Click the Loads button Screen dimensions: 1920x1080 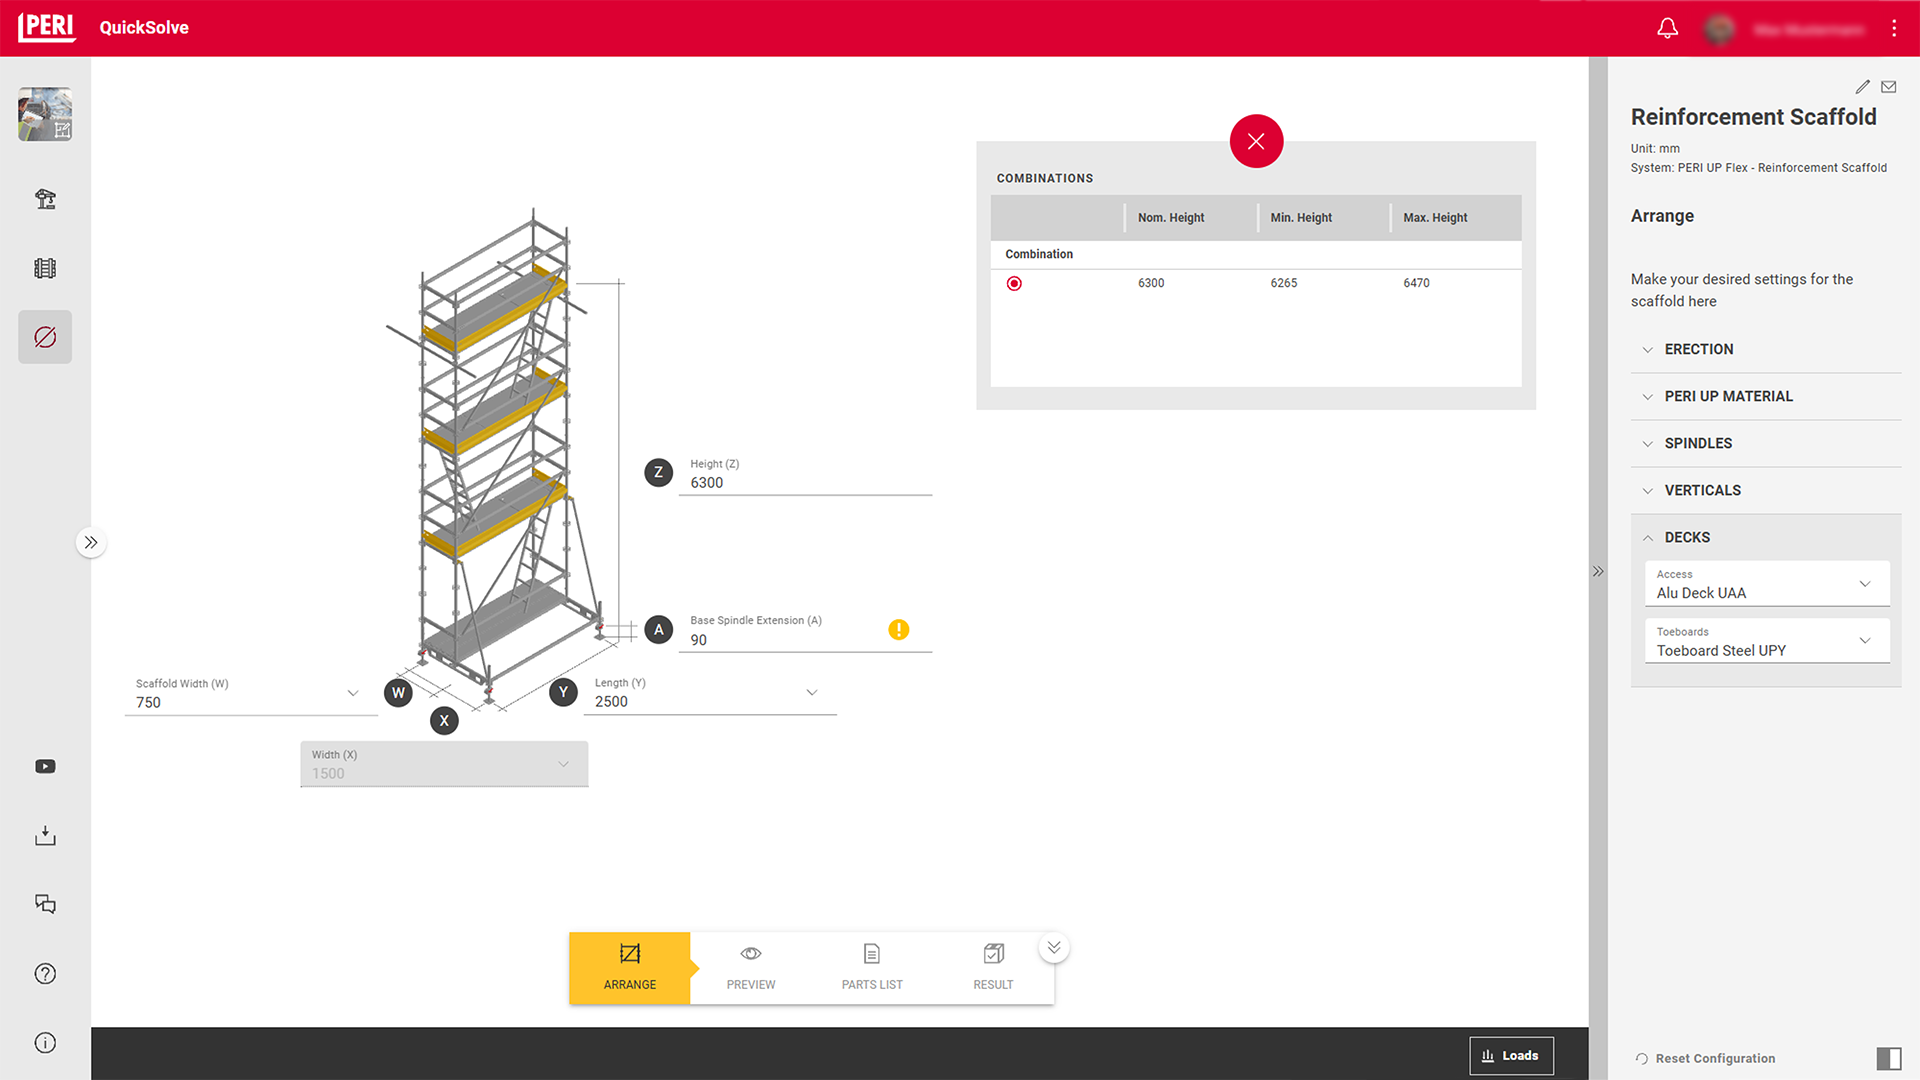coord(1512,1055)
